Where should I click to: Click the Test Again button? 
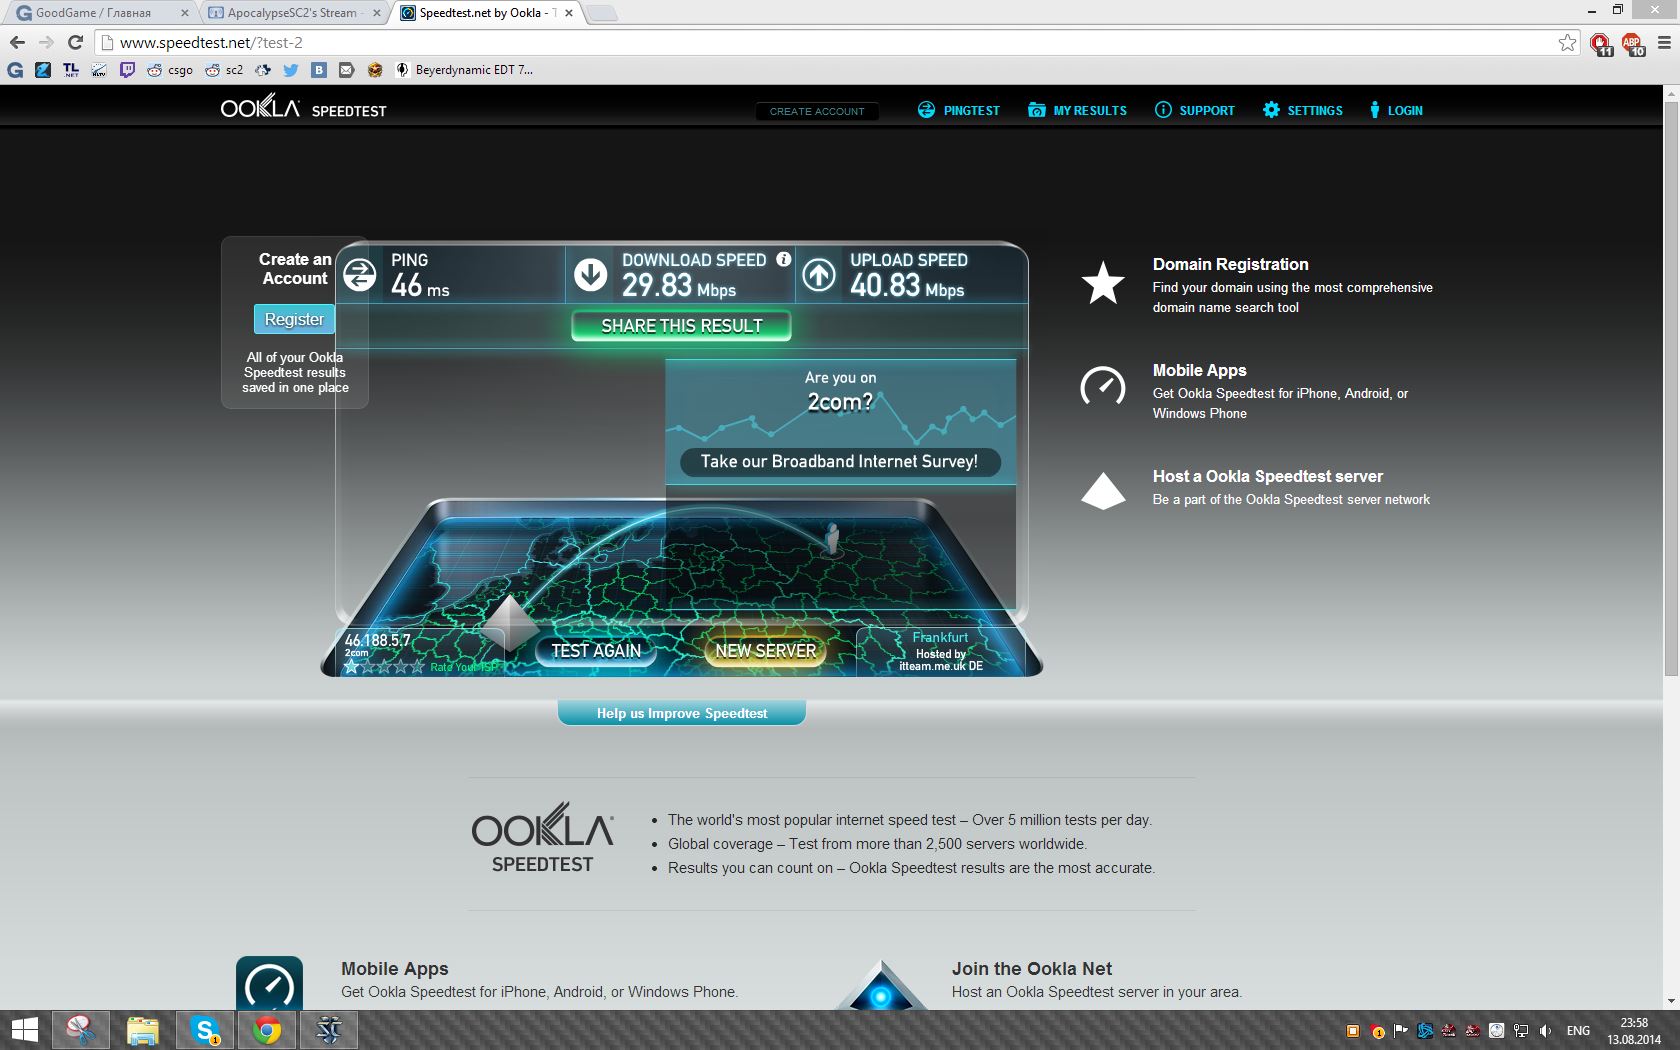pos(596,651)
